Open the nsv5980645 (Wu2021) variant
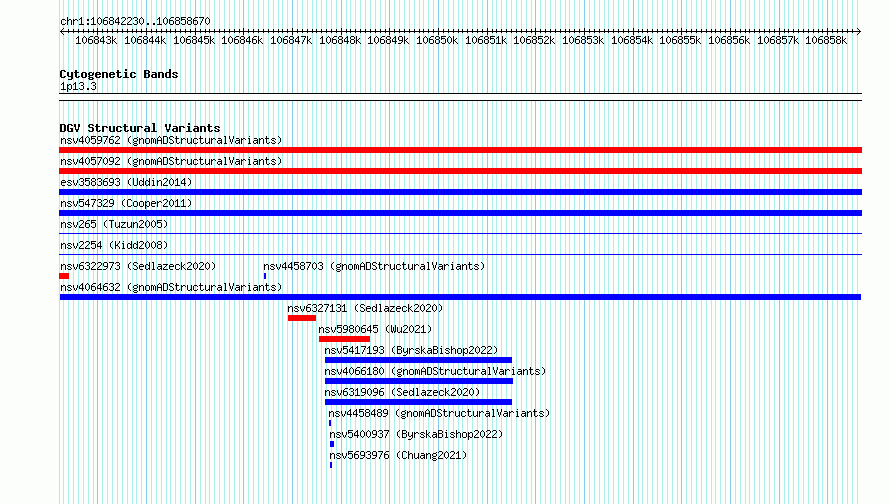The image size is (890, 504). [375, 329]
